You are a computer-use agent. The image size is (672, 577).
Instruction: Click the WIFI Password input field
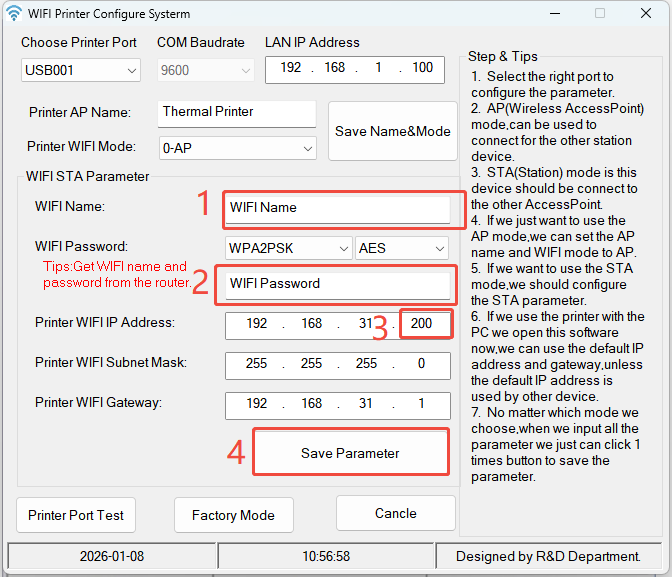pyautogui.click(x=338, y=283)
